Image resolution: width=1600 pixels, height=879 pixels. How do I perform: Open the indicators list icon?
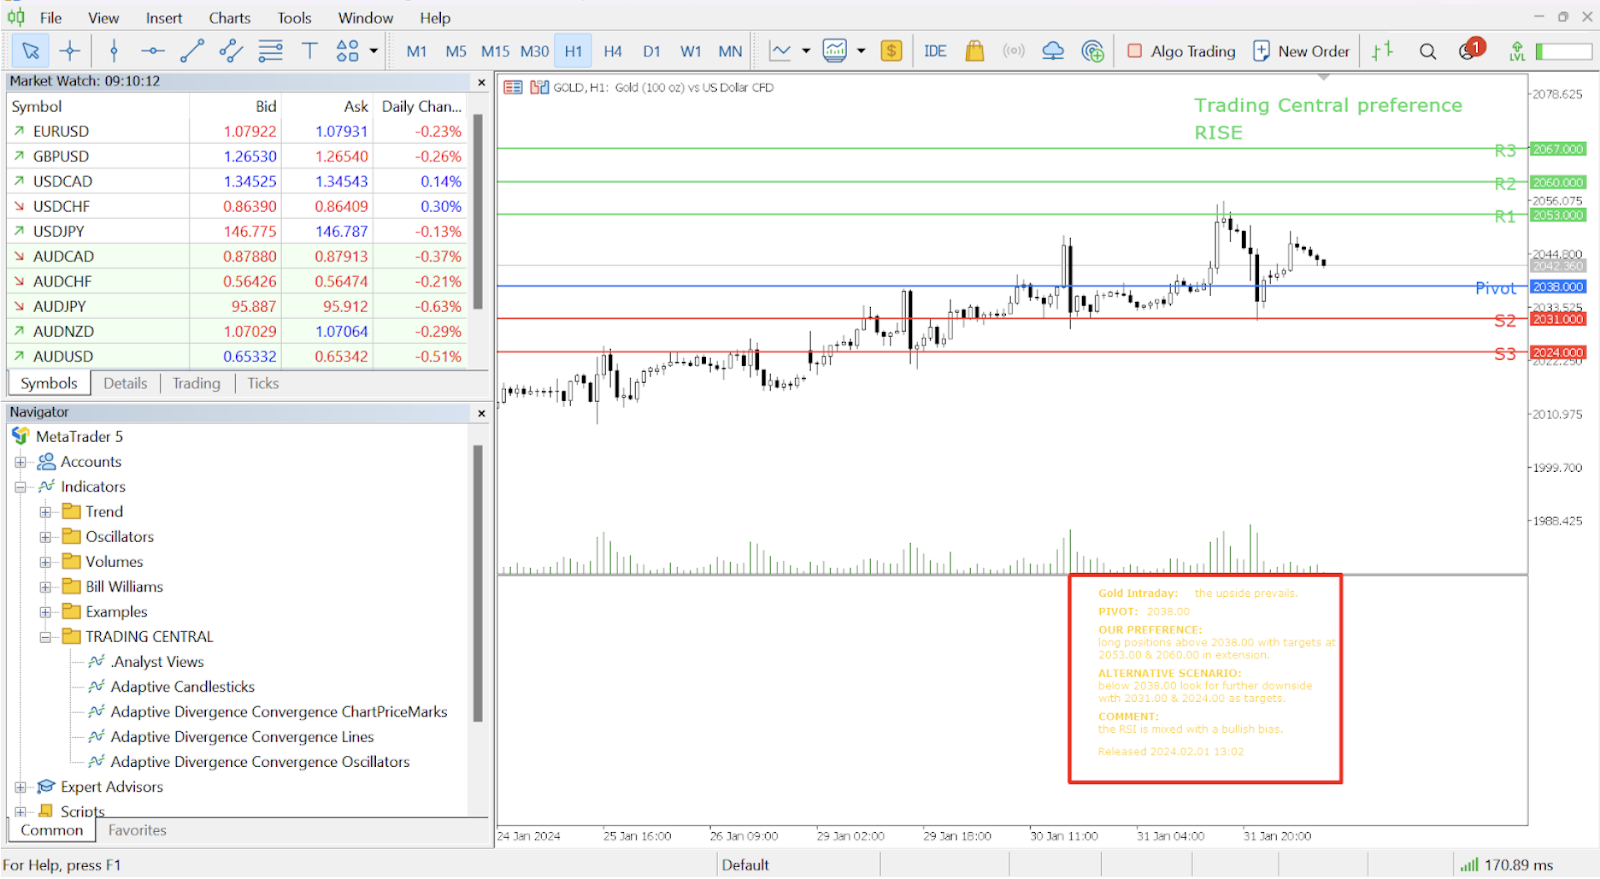(x=835, y=51)
